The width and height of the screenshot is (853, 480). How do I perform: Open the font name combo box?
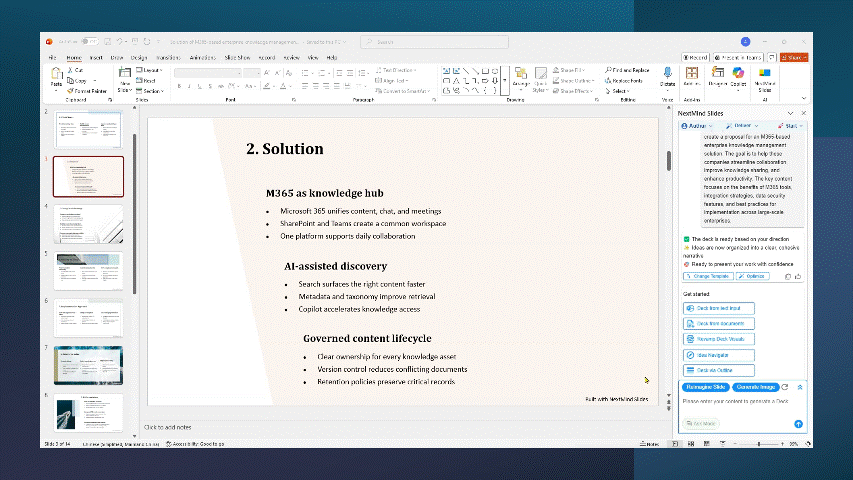pos(208,73)
